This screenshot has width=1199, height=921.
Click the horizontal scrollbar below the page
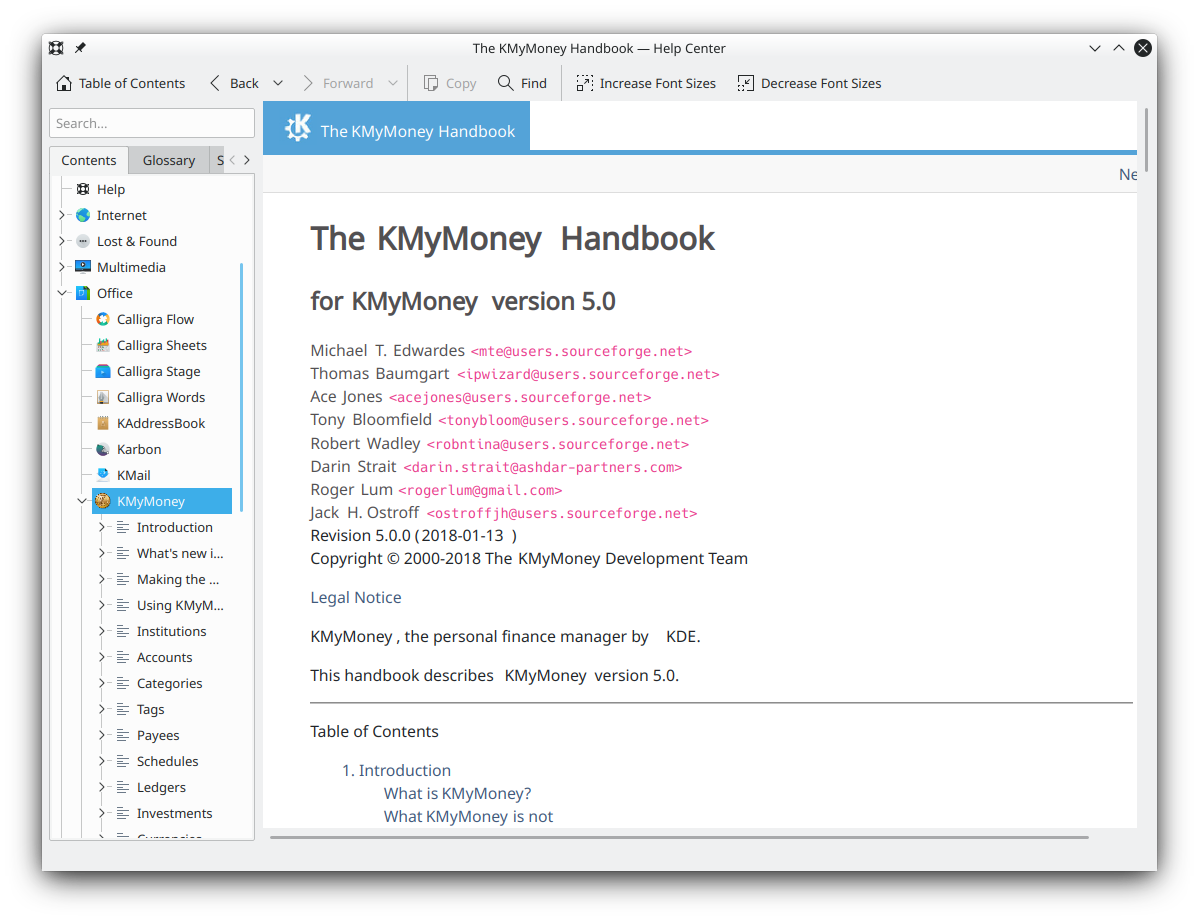click(680, 837)
